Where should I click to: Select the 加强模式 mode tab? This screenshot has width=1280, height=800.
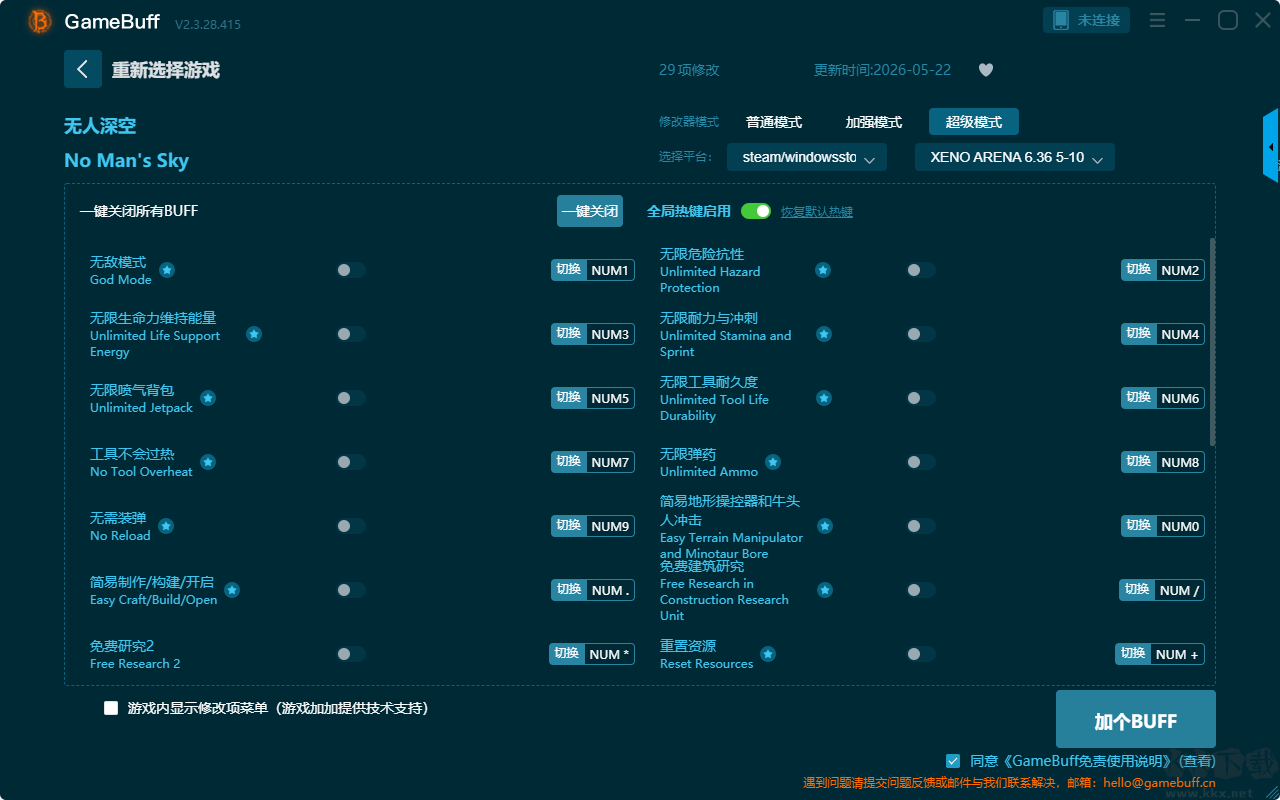point(874,122)
